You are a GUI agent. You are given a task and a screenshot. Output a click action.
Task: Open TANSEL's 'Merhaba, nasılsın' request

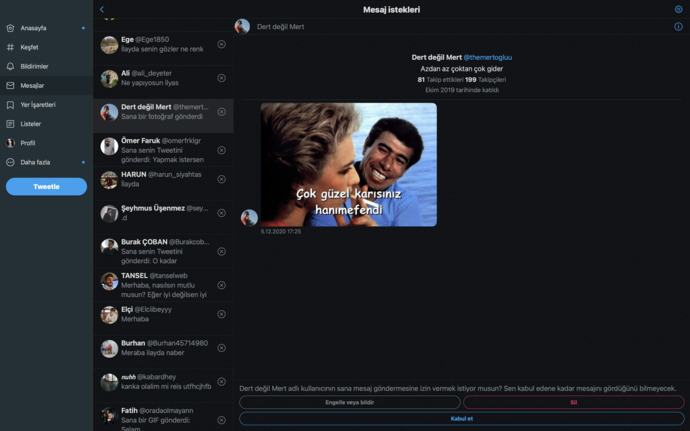click(x=163, y=285)
